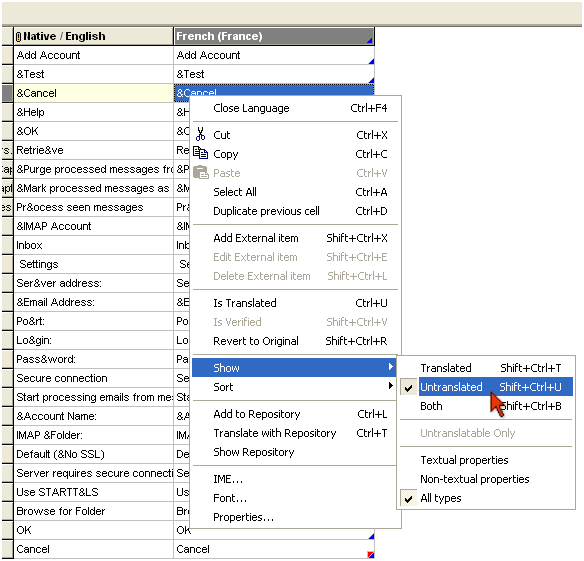Open the Show submenu entry

point(294,368)
